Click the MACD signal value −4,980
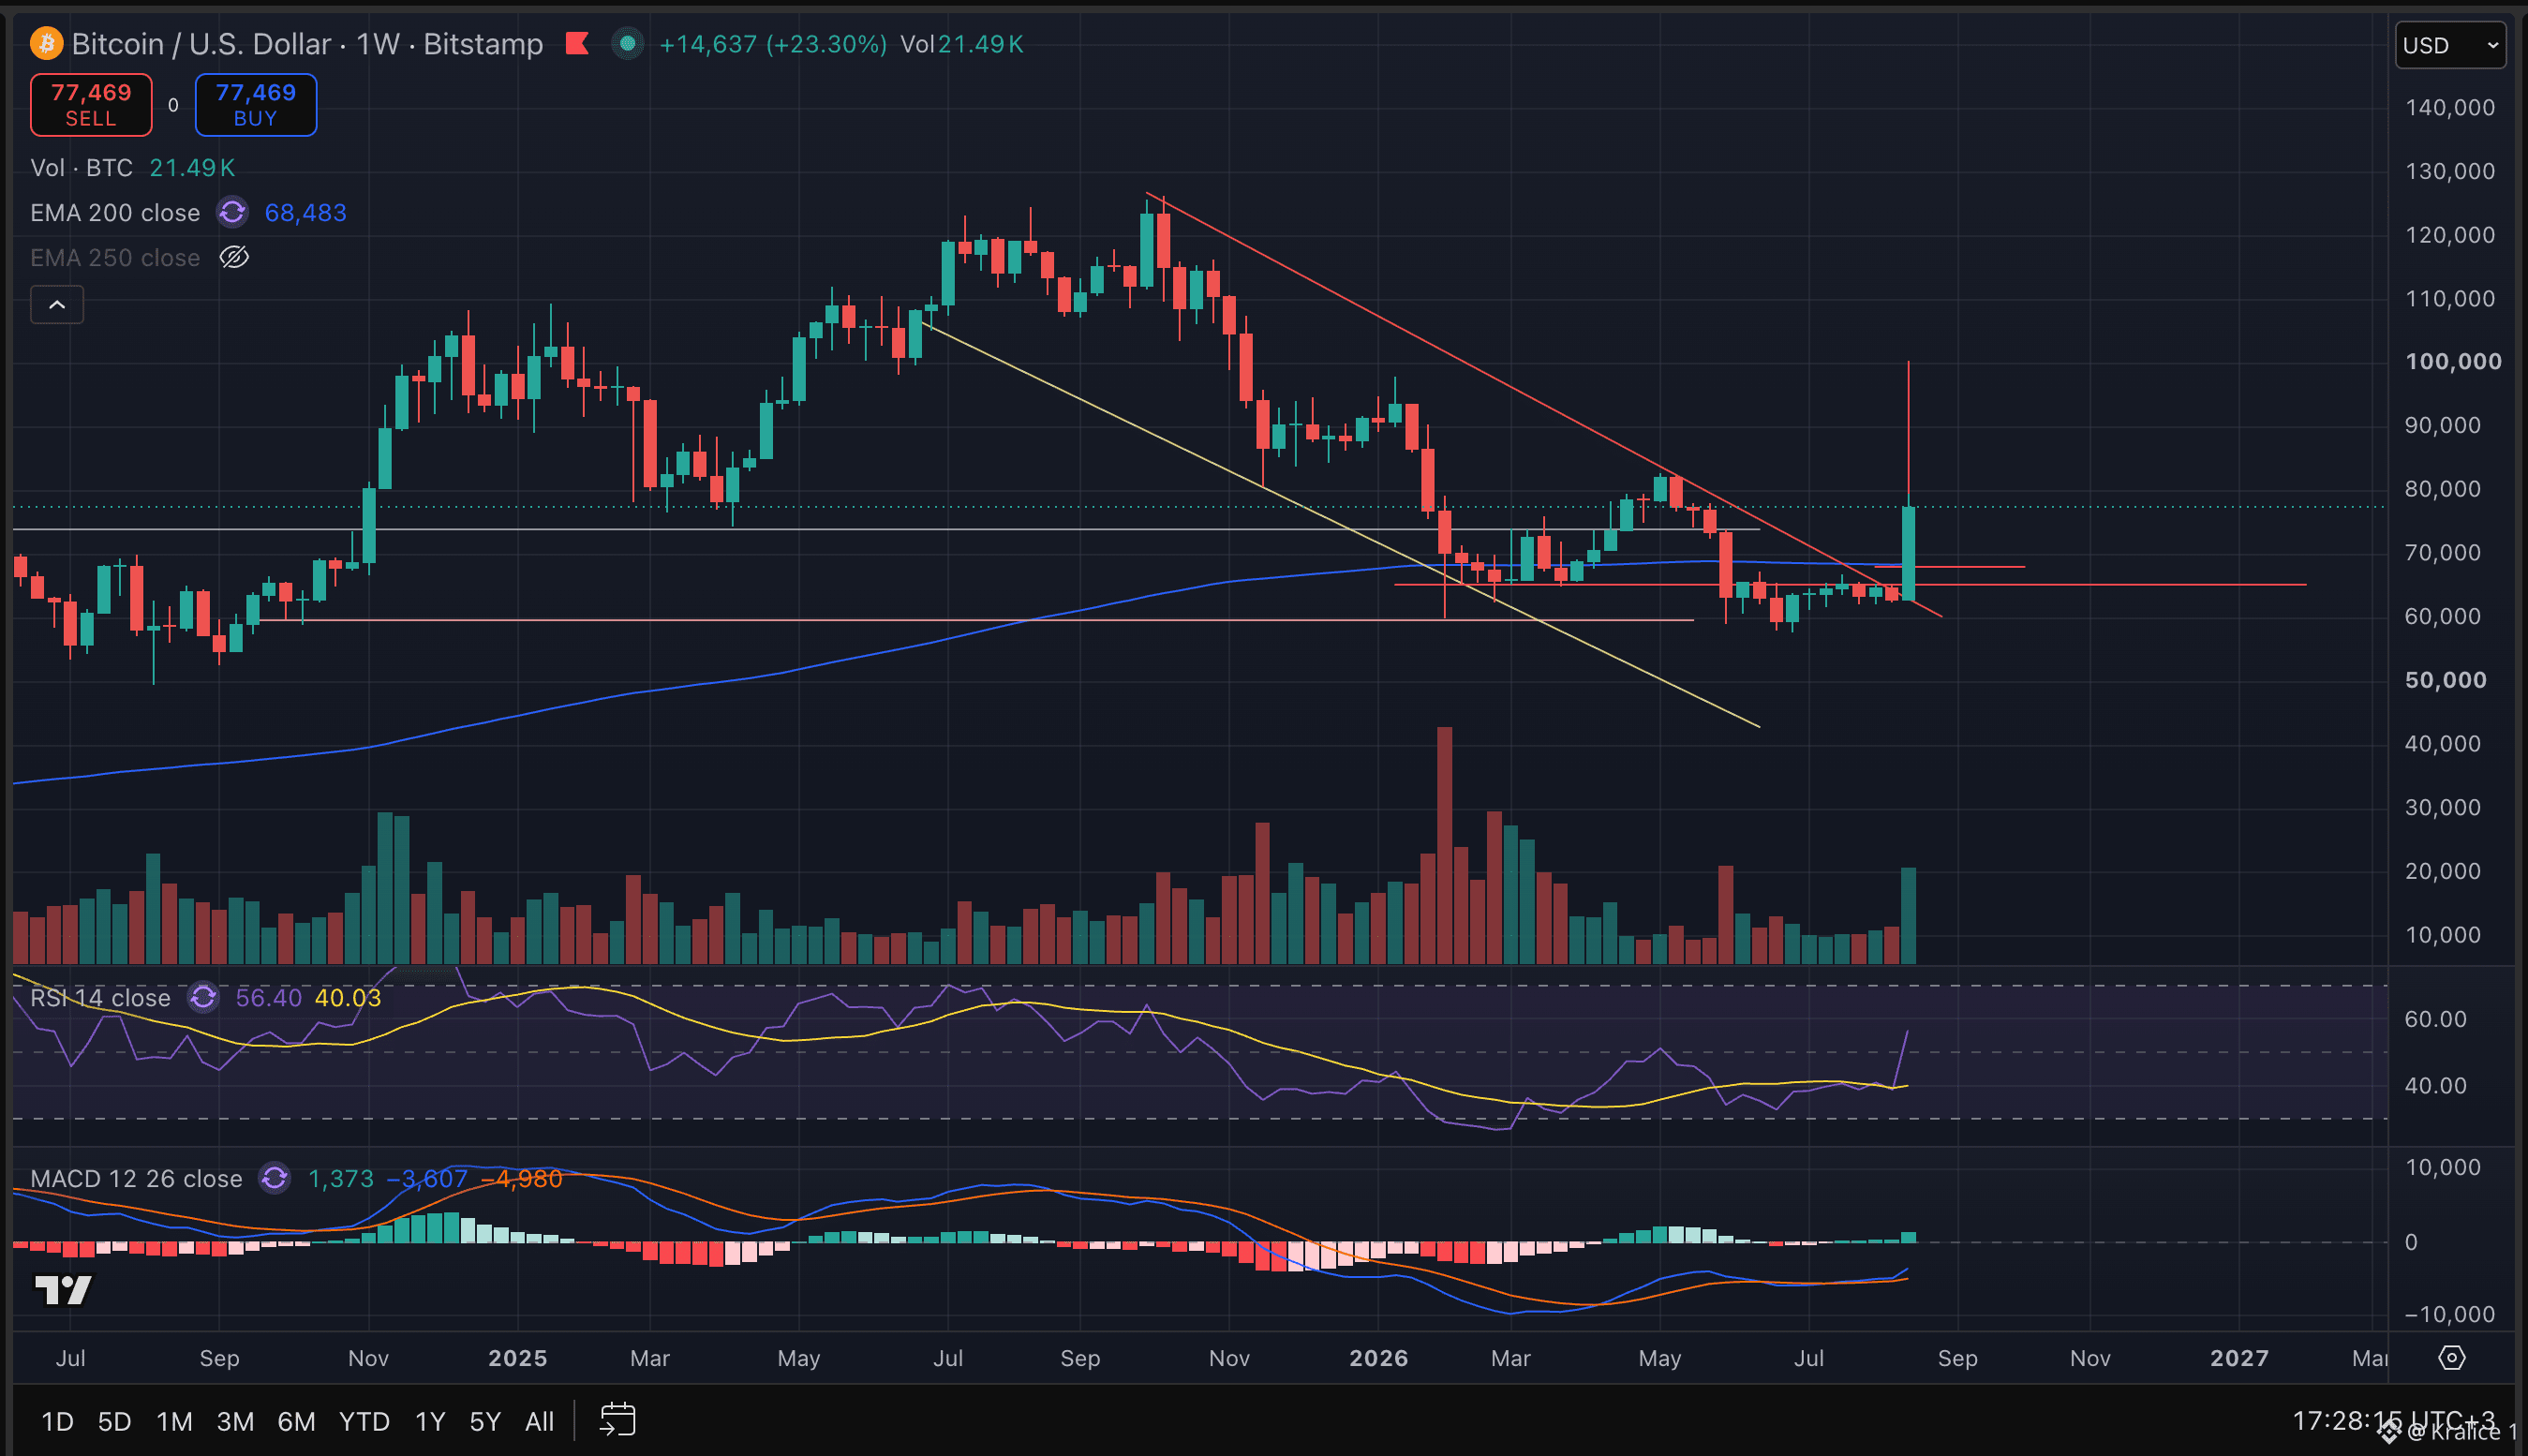The width and height of the screenshot is (2528, 1456). [x=522, y=1178]
